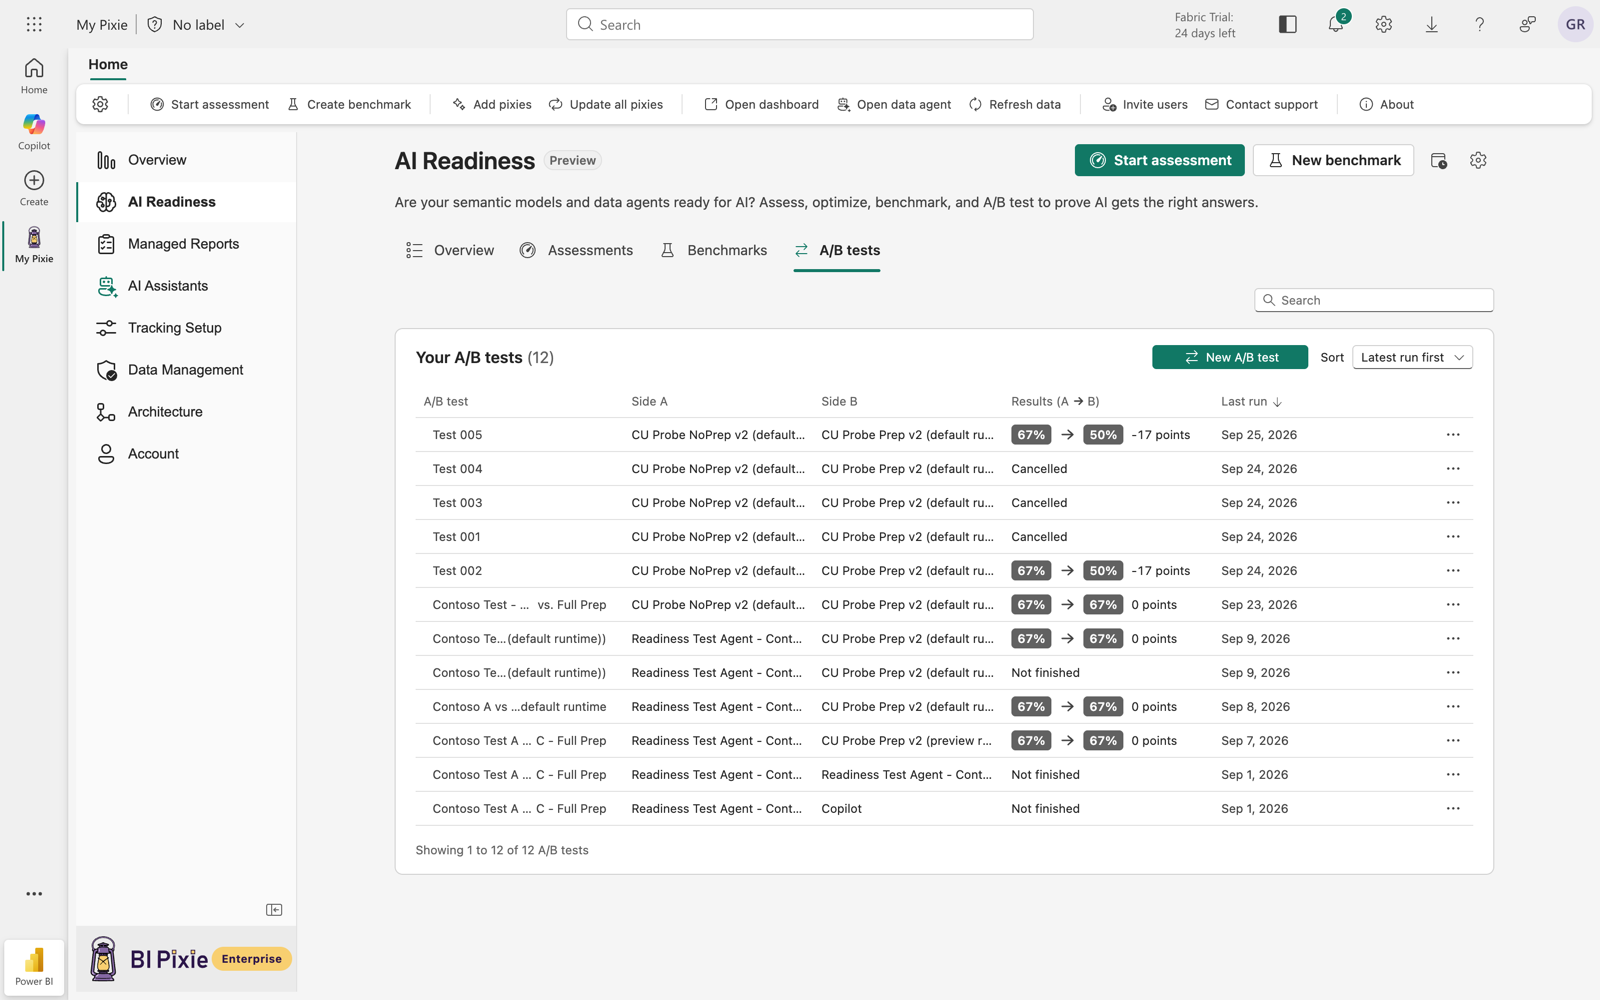Focus the A/B tests search field
Viewport: 1600px width, 1000px height.
click(x=1374, y=300)
